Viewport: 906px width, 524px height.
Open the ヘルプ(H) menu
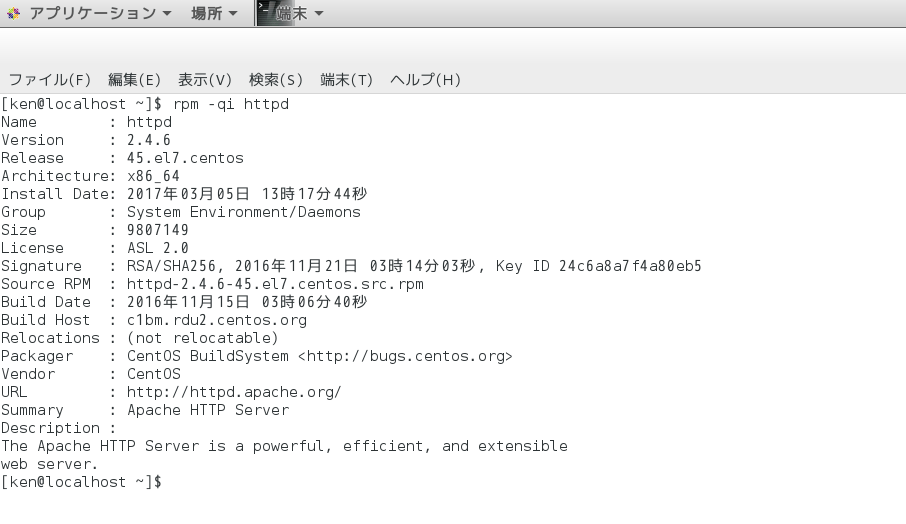[425, 80]
